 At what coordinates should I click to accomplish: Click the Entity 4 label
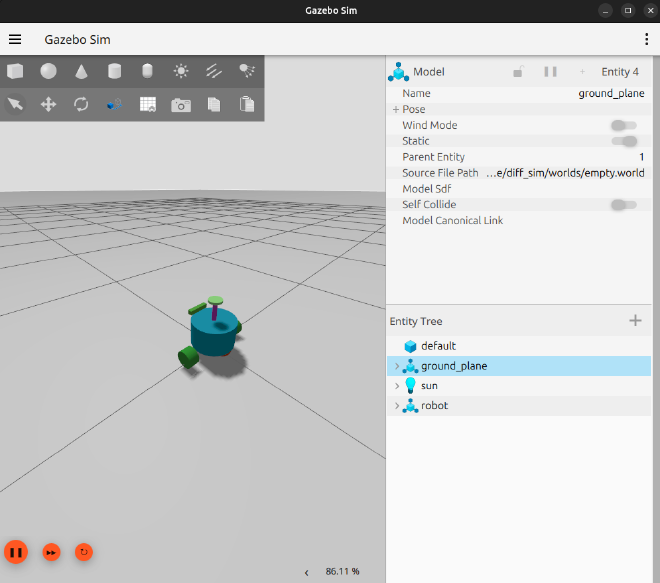pyautogui.click(x=620, y=72)
